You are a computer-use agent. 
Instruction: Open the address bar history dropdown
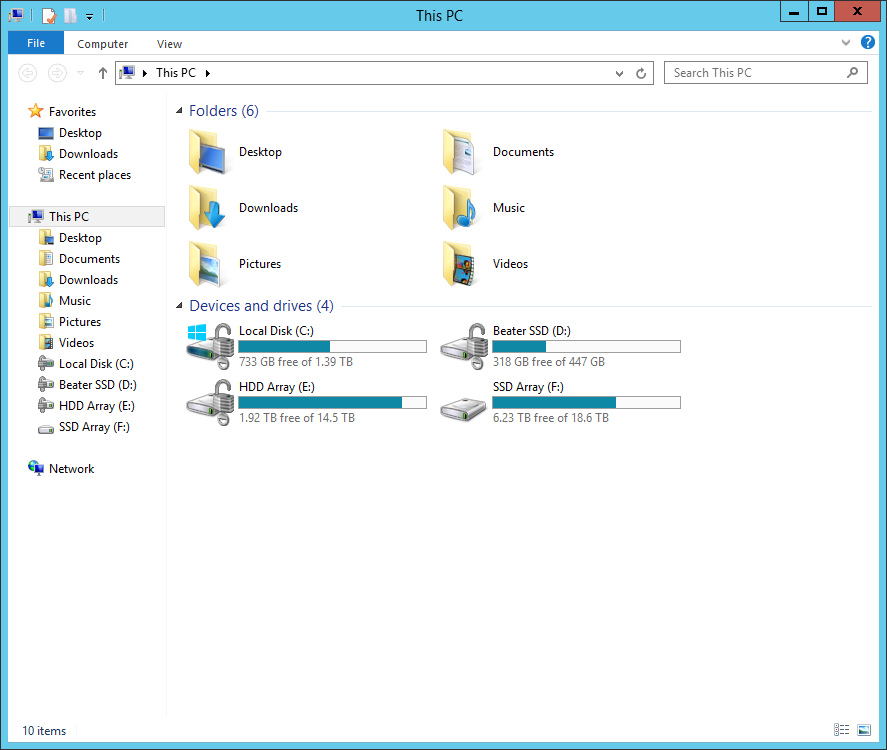coord(619,74)
